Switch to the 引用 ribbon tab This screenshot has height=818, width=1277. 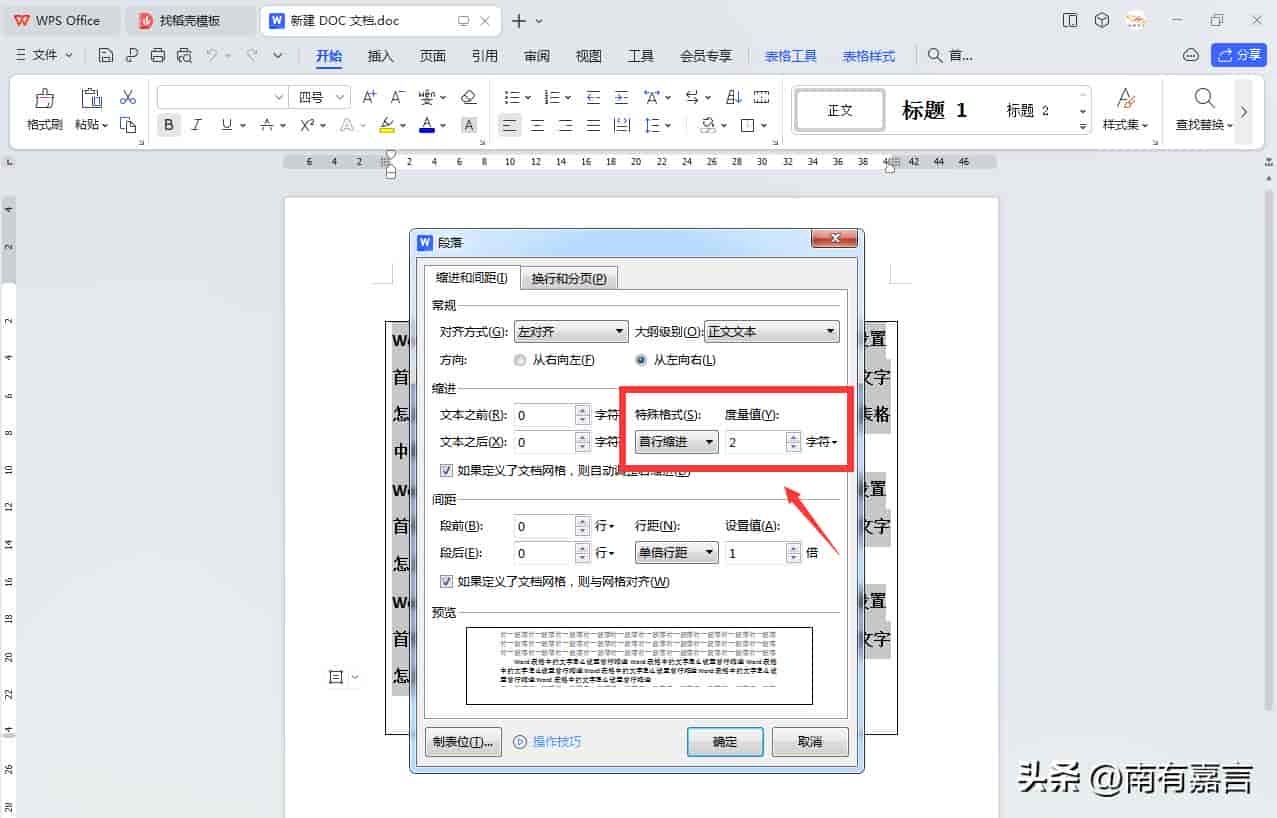pos(485,56)
